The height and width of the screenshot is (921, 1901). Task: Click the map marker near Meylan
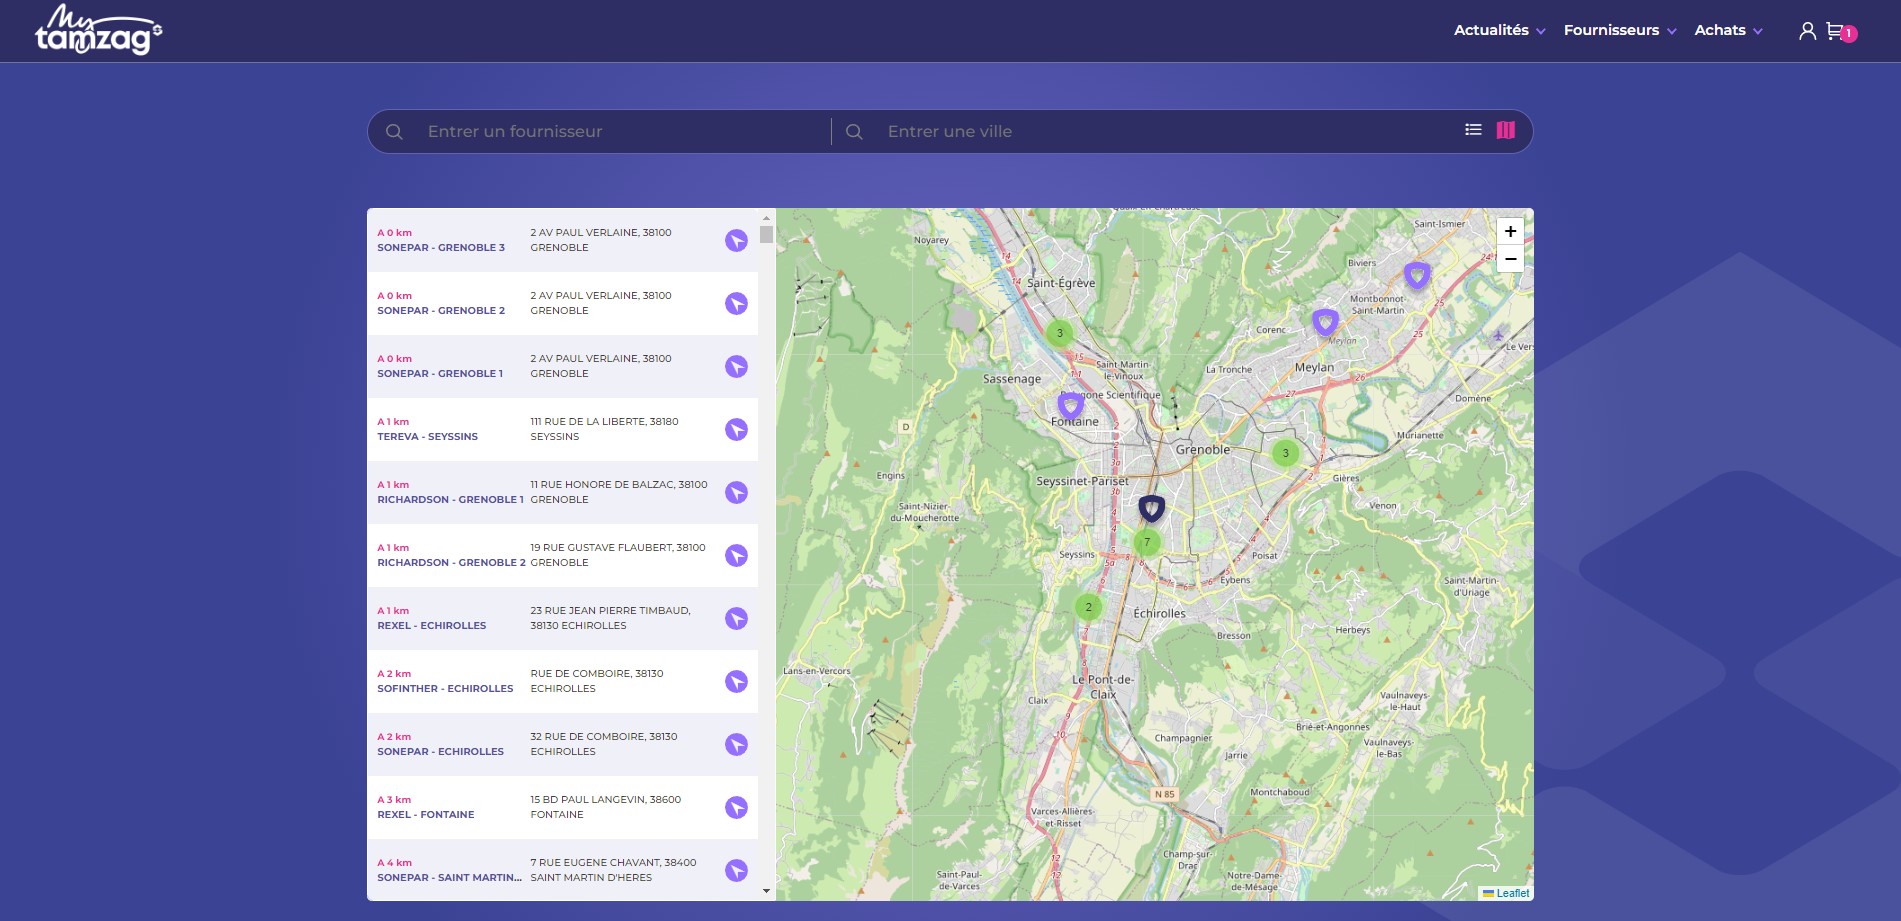(1325, 322)
